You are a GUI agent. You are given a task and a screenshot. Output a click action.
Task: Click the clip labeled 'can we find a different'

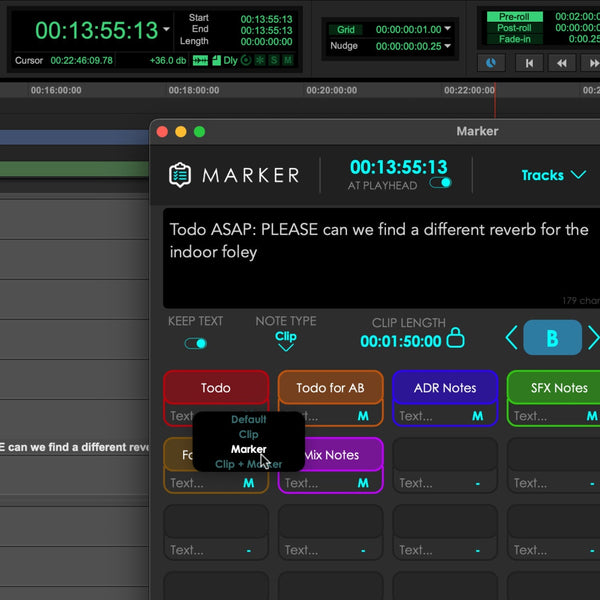click(74, 447)
